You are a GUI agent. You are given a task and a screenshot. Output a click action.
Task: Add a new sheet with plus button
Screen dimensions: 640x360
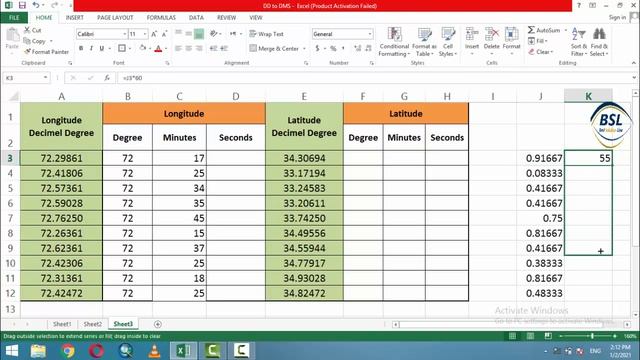158,324
